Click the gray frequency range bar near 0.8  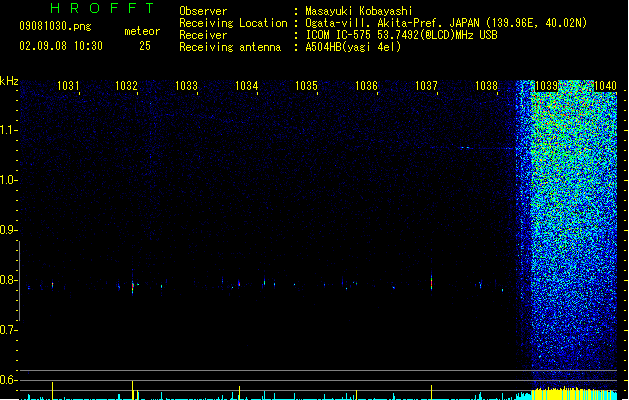[x=19, y=281]
